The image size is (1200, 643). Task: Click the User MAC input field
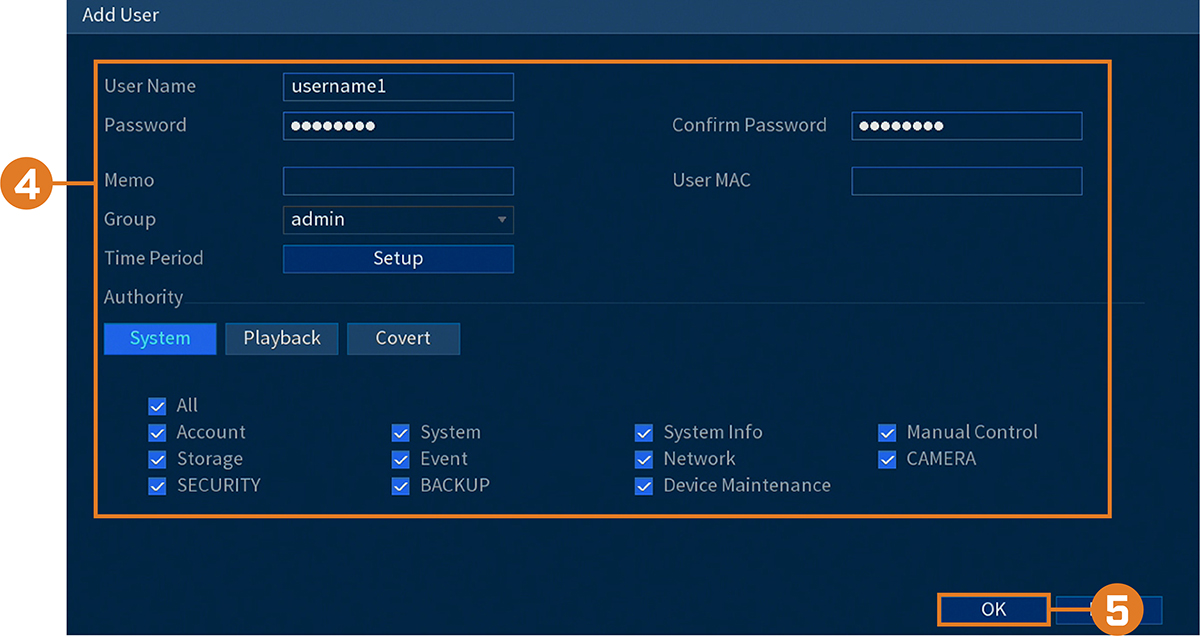pos(967,181)
